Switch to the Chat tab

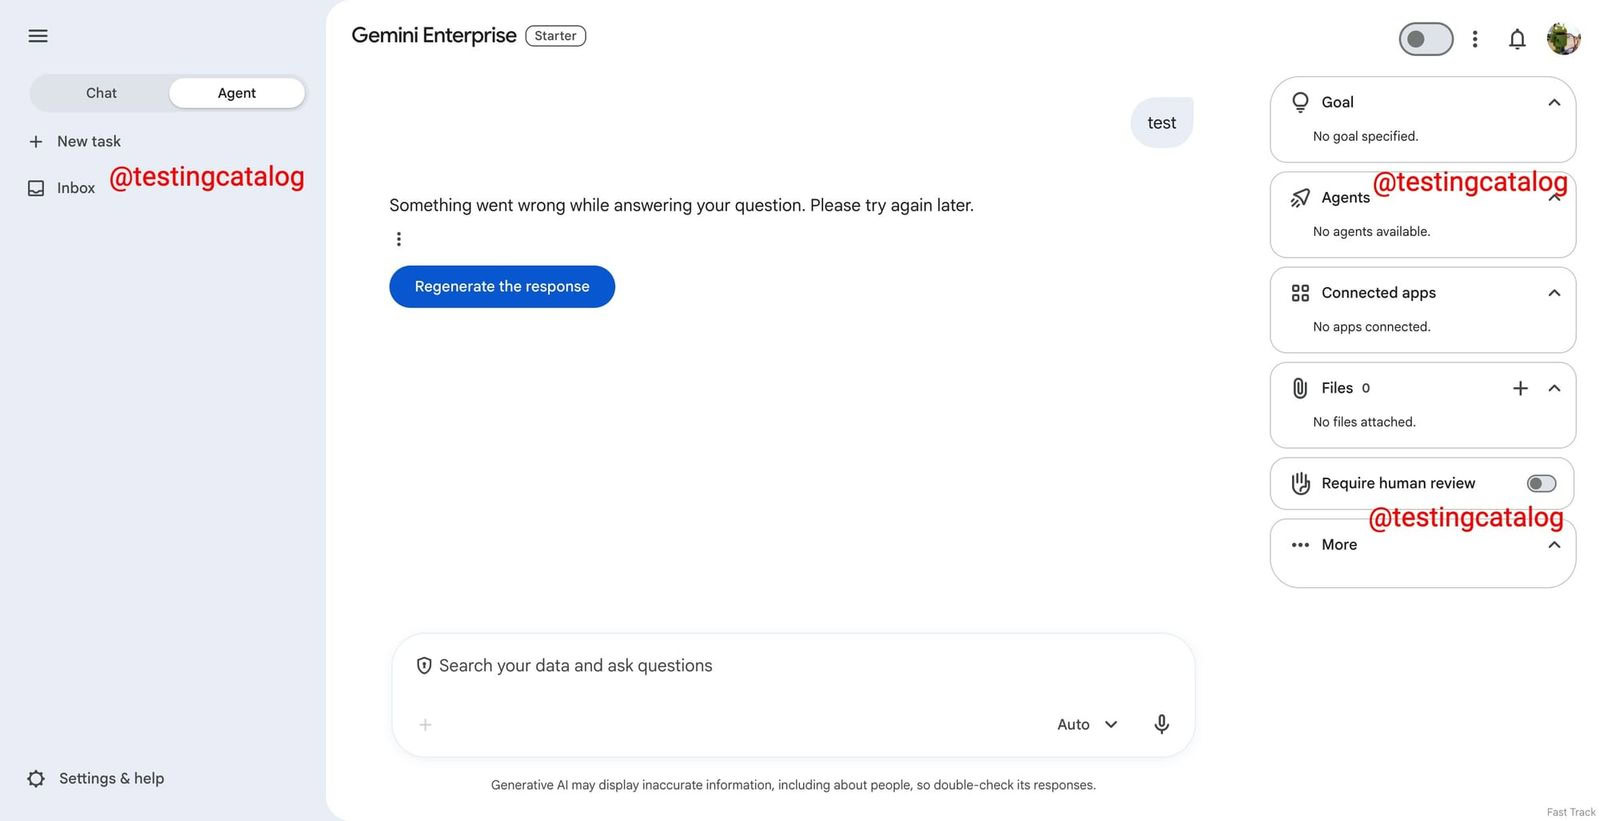coord(100,92)
